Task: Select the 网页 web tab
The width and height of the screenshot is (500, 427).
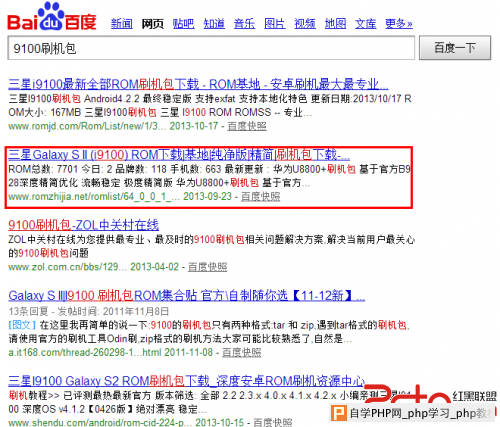Action: pyautogui.click(x=152, y=24)
